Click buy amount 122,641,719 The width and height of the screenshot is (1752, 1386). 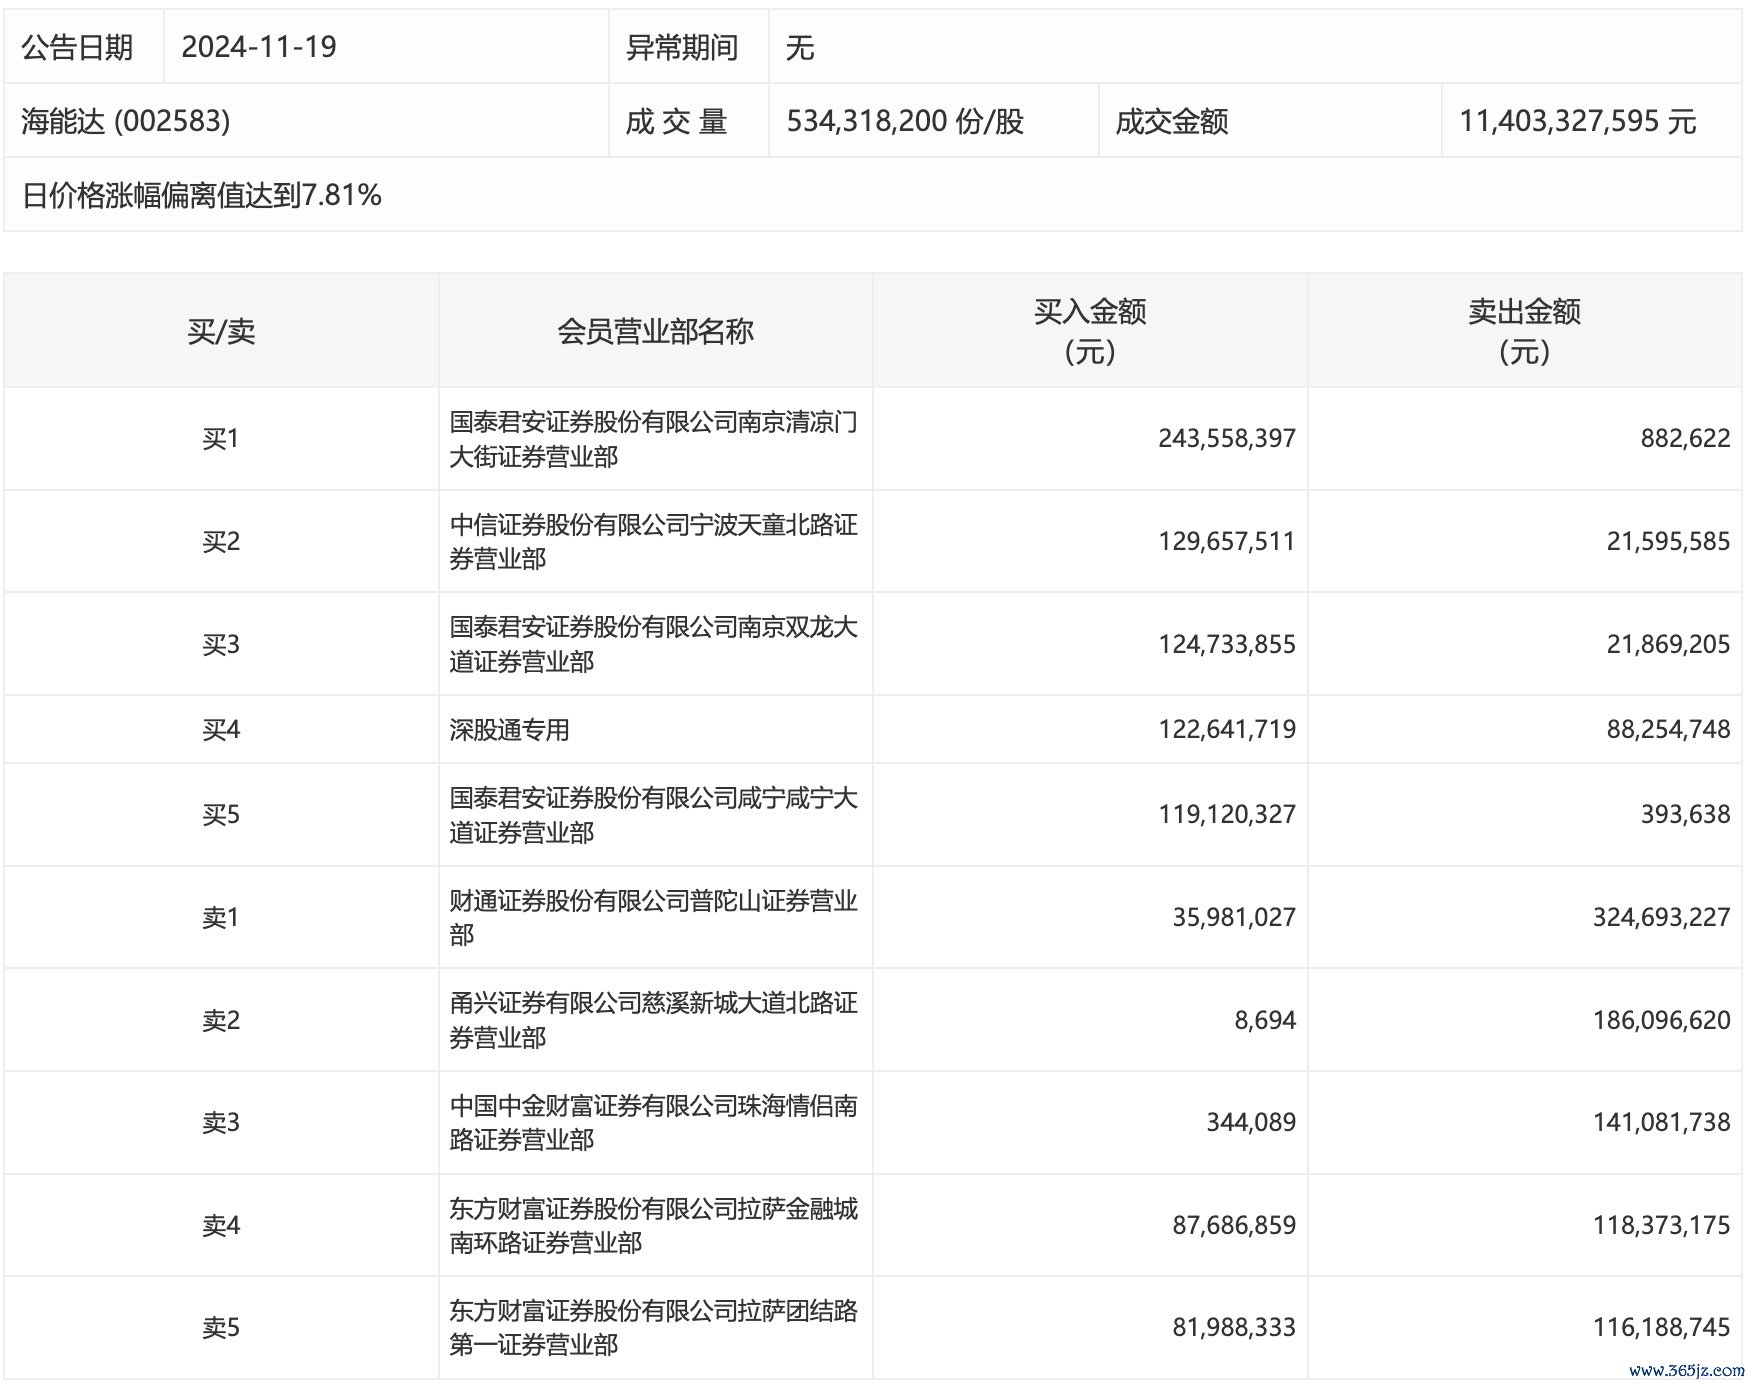tap(1227, 730)
